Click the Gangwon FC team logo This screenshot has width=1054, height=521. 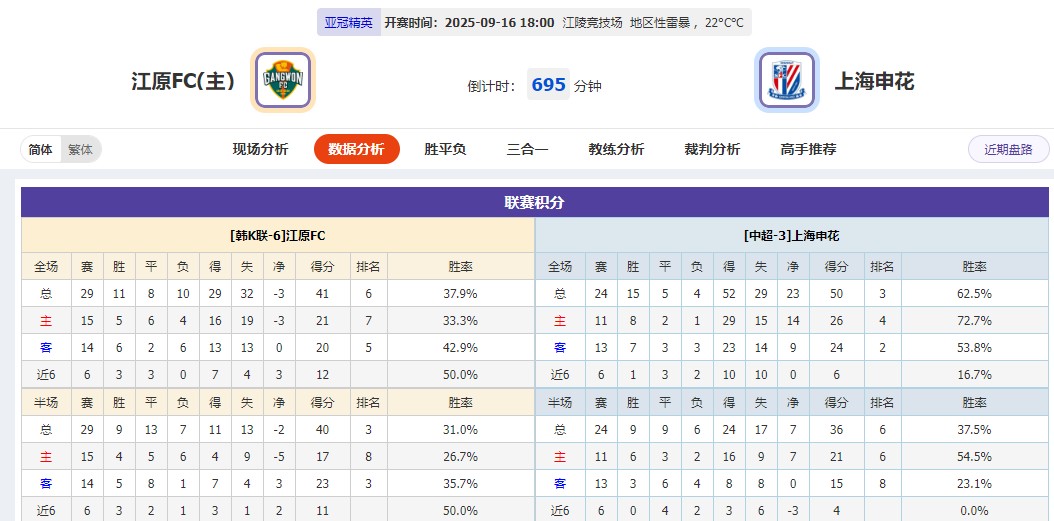[283, 80]
